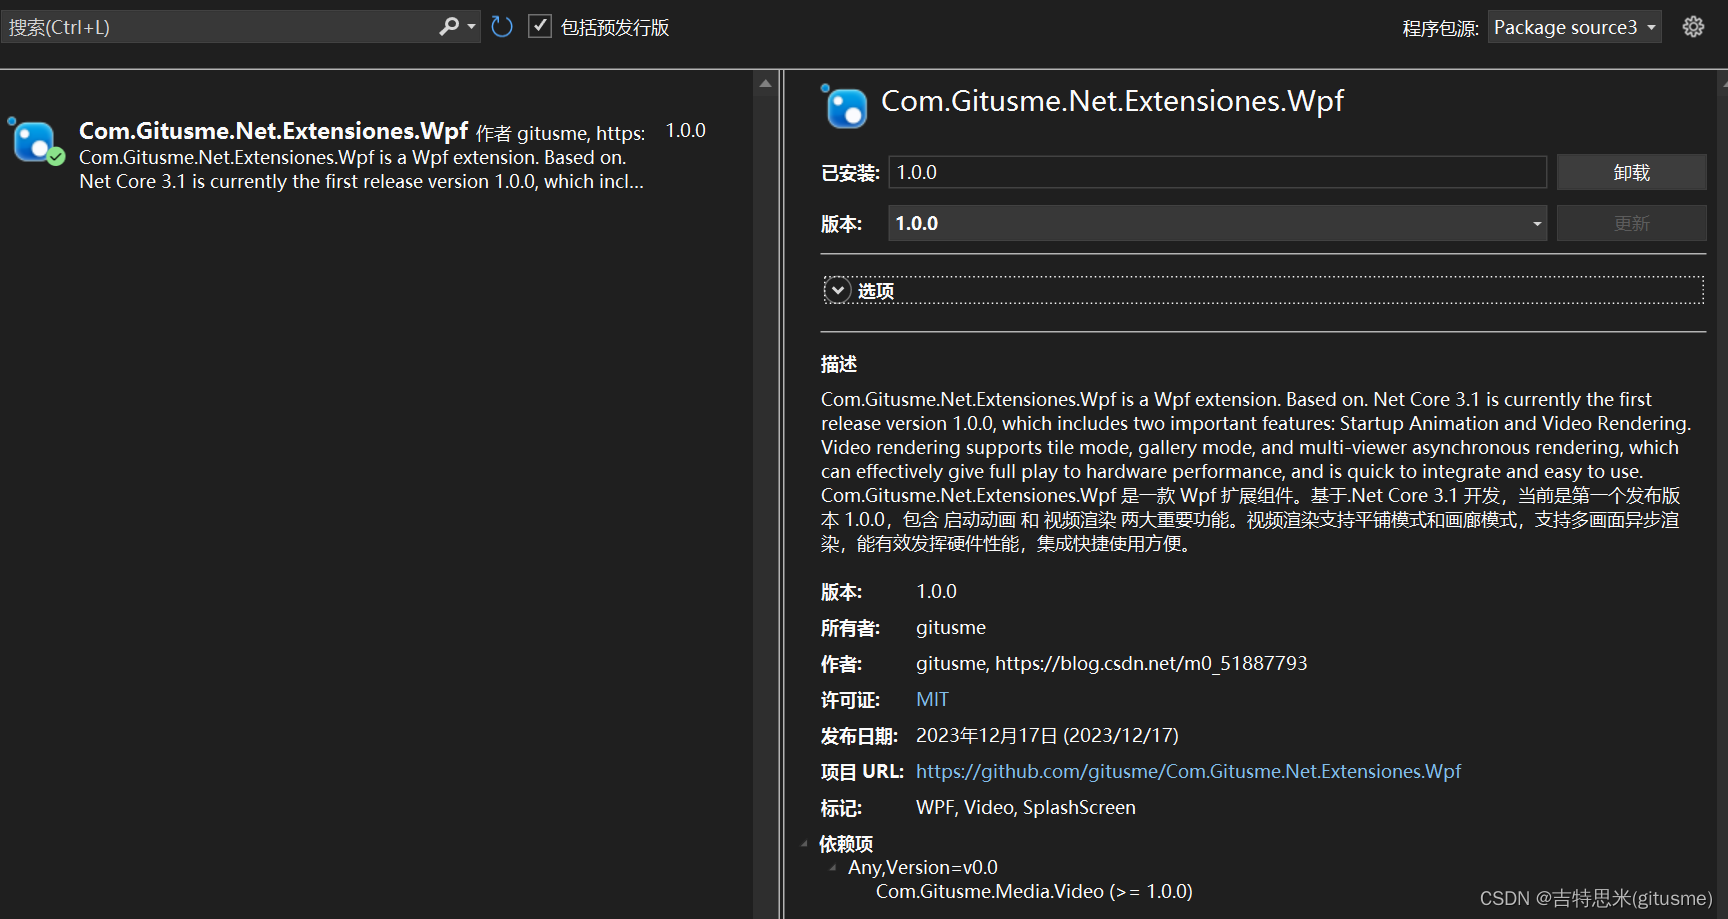Collapse the dependencies (依赖项) node
The image size is (1728, 919).
(805, 844)
